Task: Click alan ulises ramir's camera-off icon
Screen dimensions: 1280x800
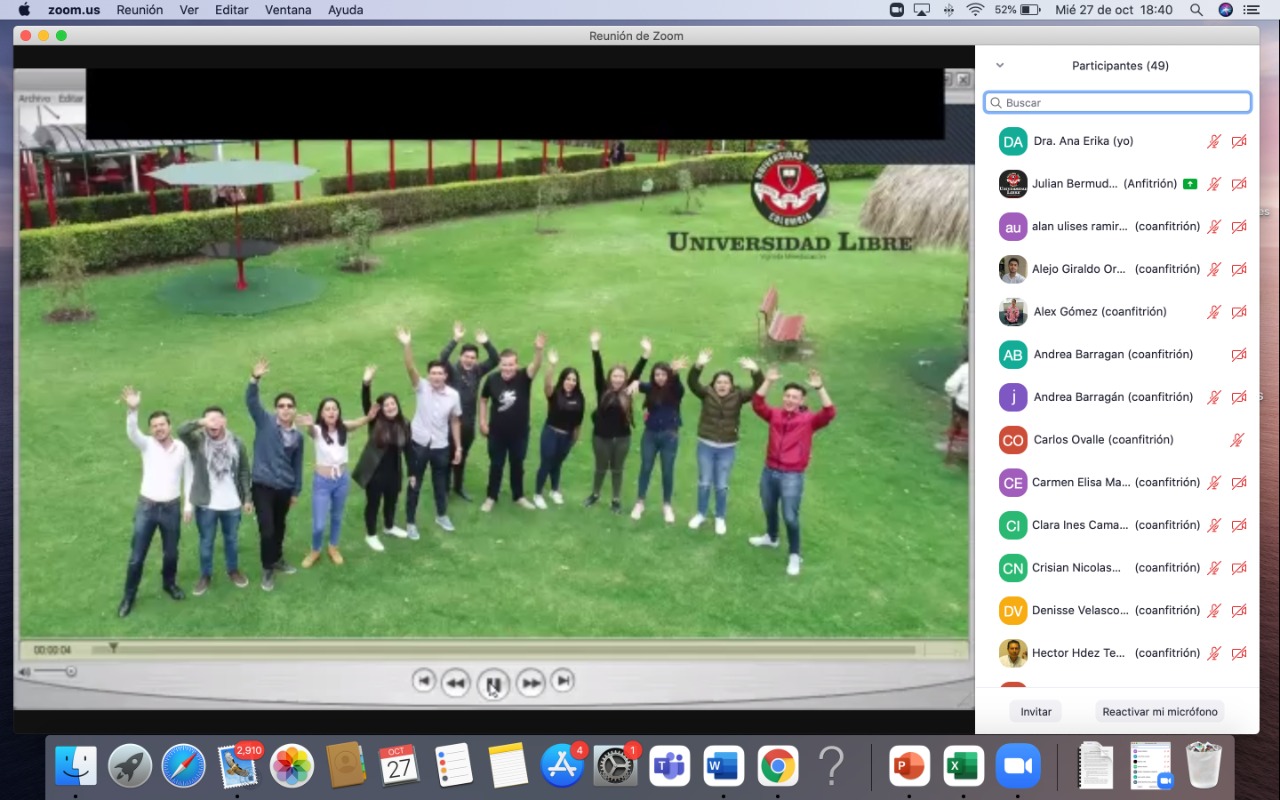Action: click(1239, 227)
